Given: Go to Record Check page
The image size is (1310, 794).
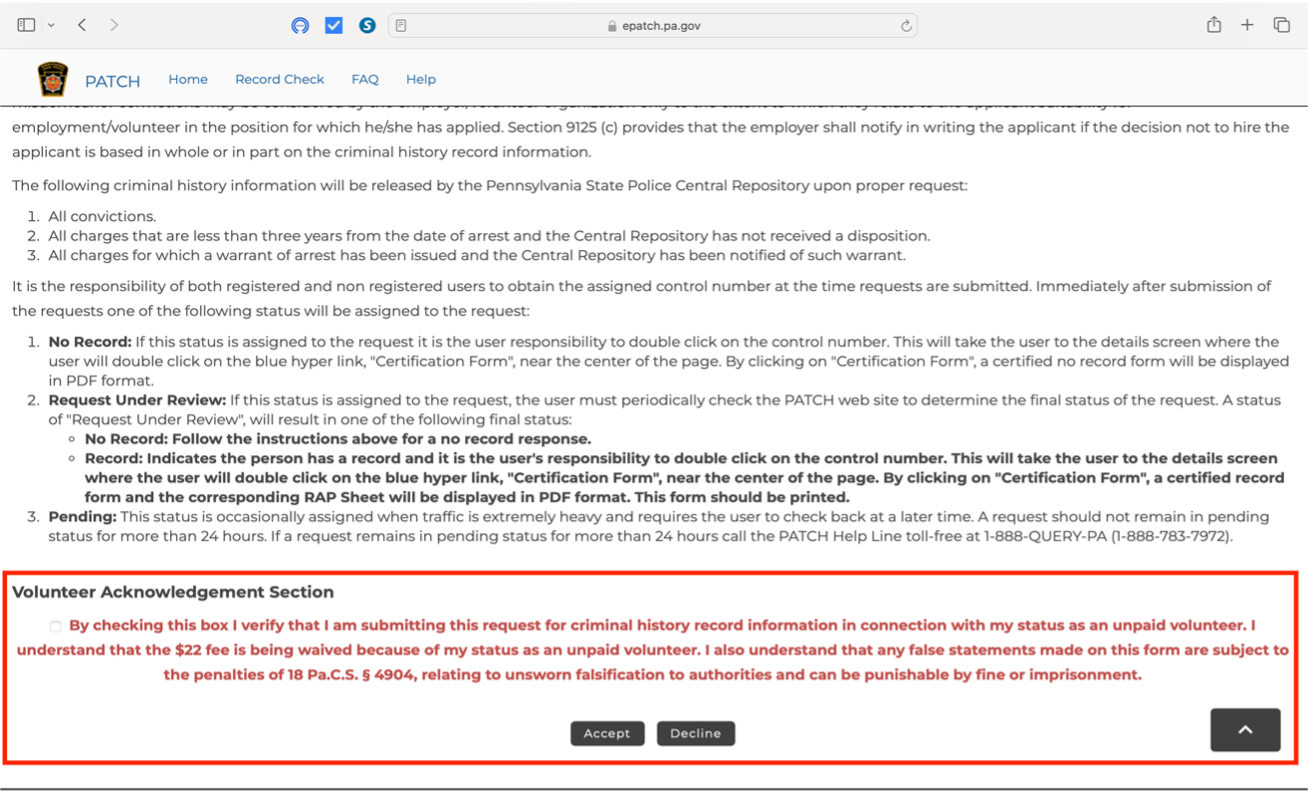Looking at the screenshot, I should (x=279, y=79).
